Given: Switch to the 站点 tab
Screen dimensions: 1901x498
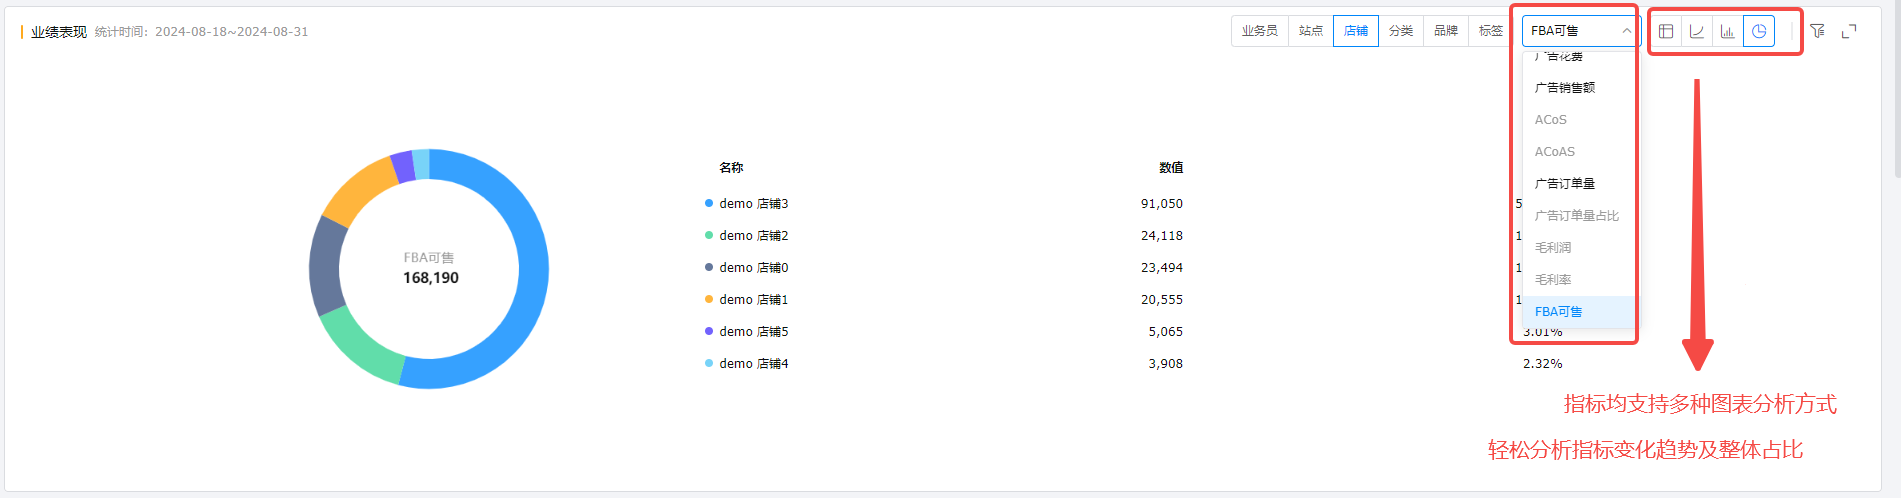Looking at the screenshot, I should tap(1311, 31).
